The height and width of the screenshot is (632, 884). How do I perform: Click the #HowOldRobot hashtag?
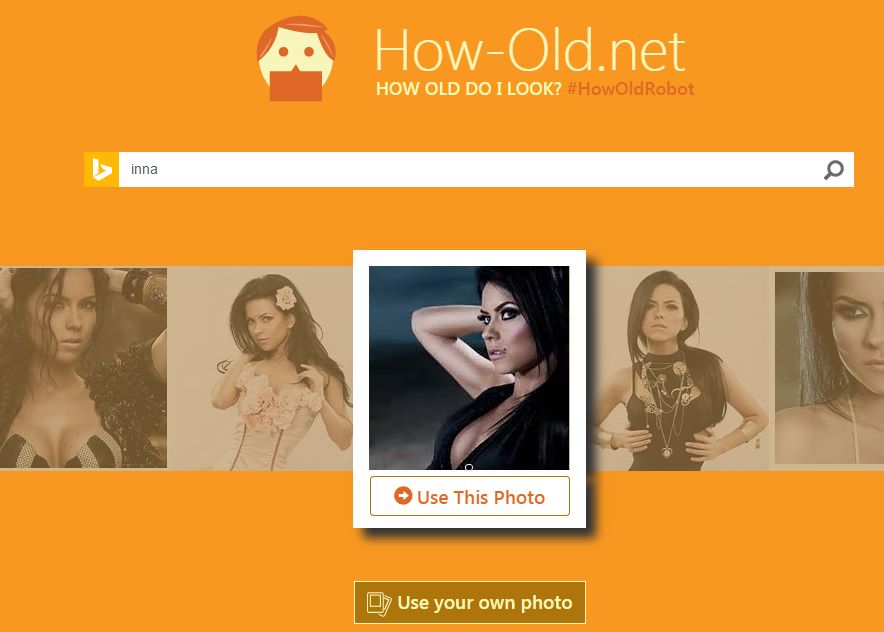(x=630, y=89)
